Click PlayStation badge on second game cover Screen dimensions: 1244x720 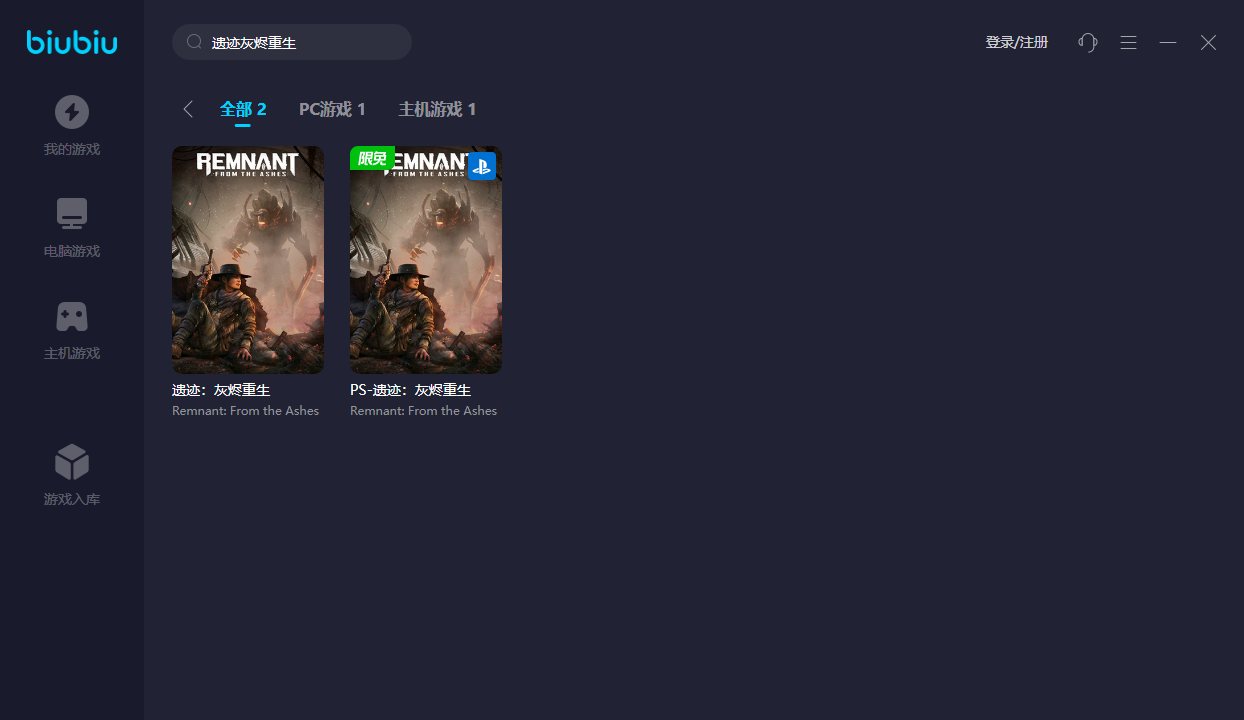(x=482, y=166)
